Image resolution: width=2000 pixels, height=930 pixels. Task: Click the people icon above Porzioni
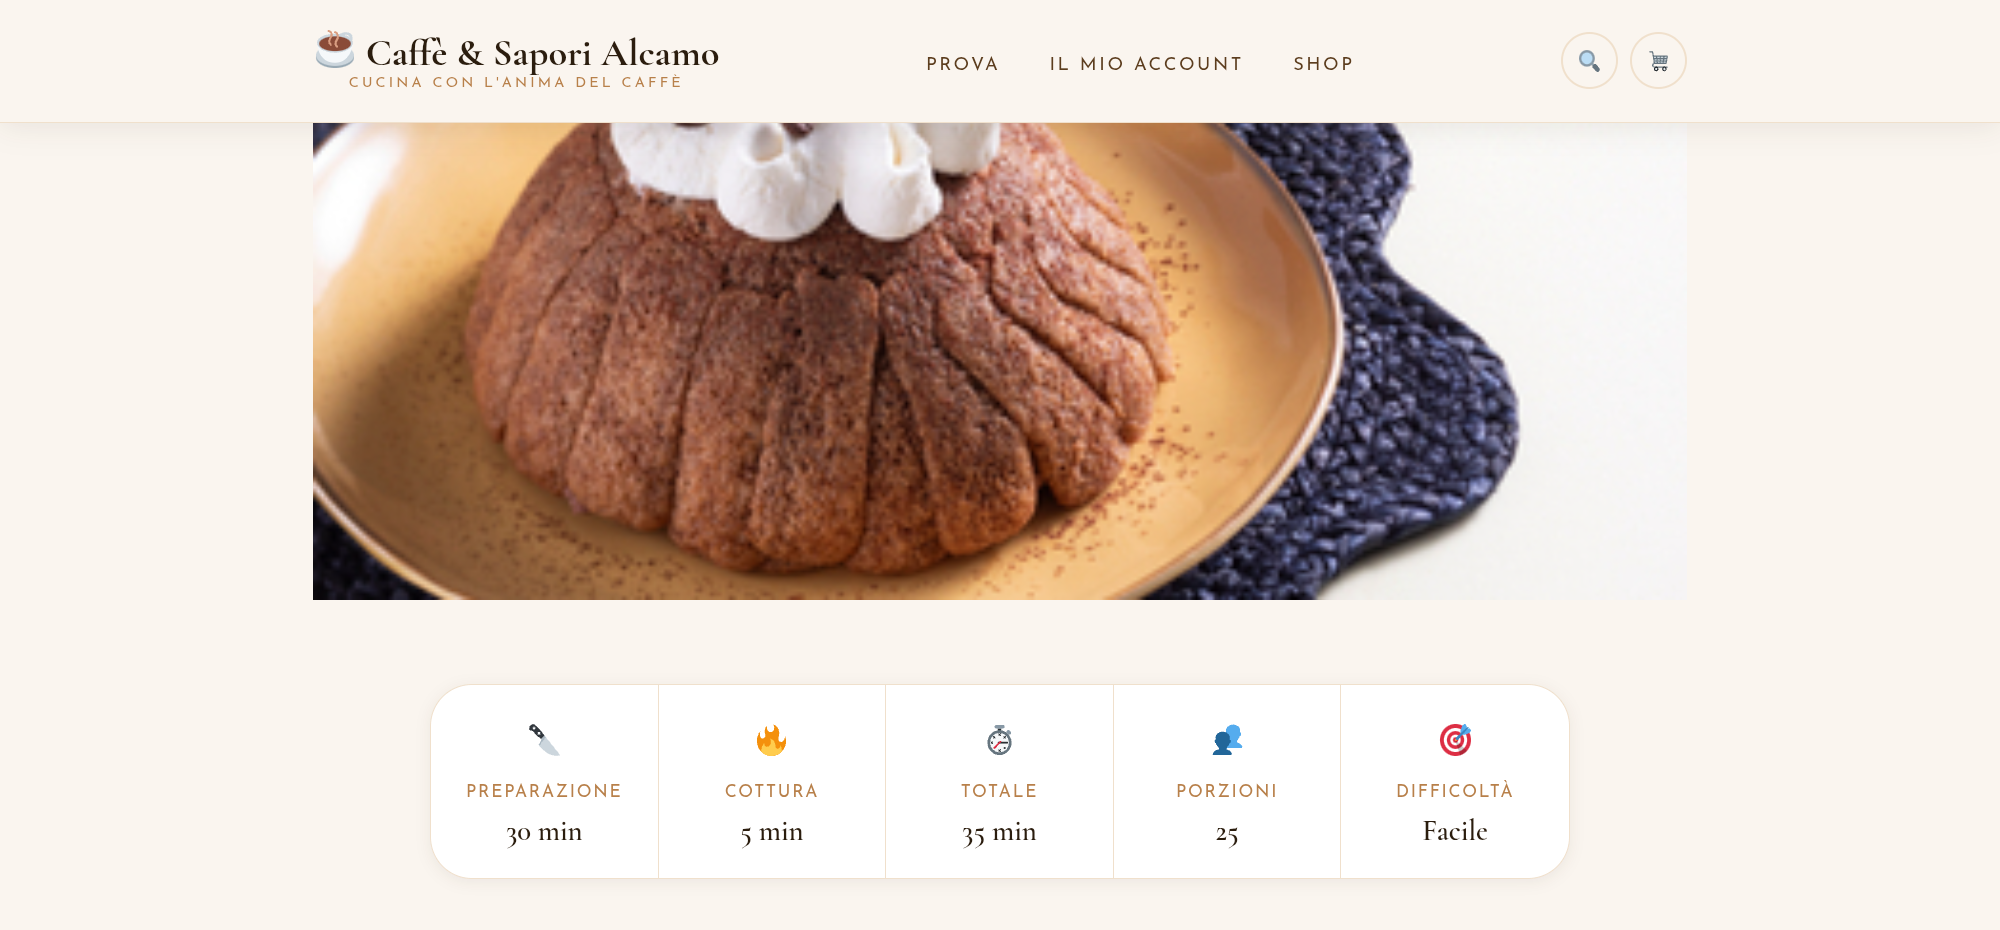click(1227, 740)
